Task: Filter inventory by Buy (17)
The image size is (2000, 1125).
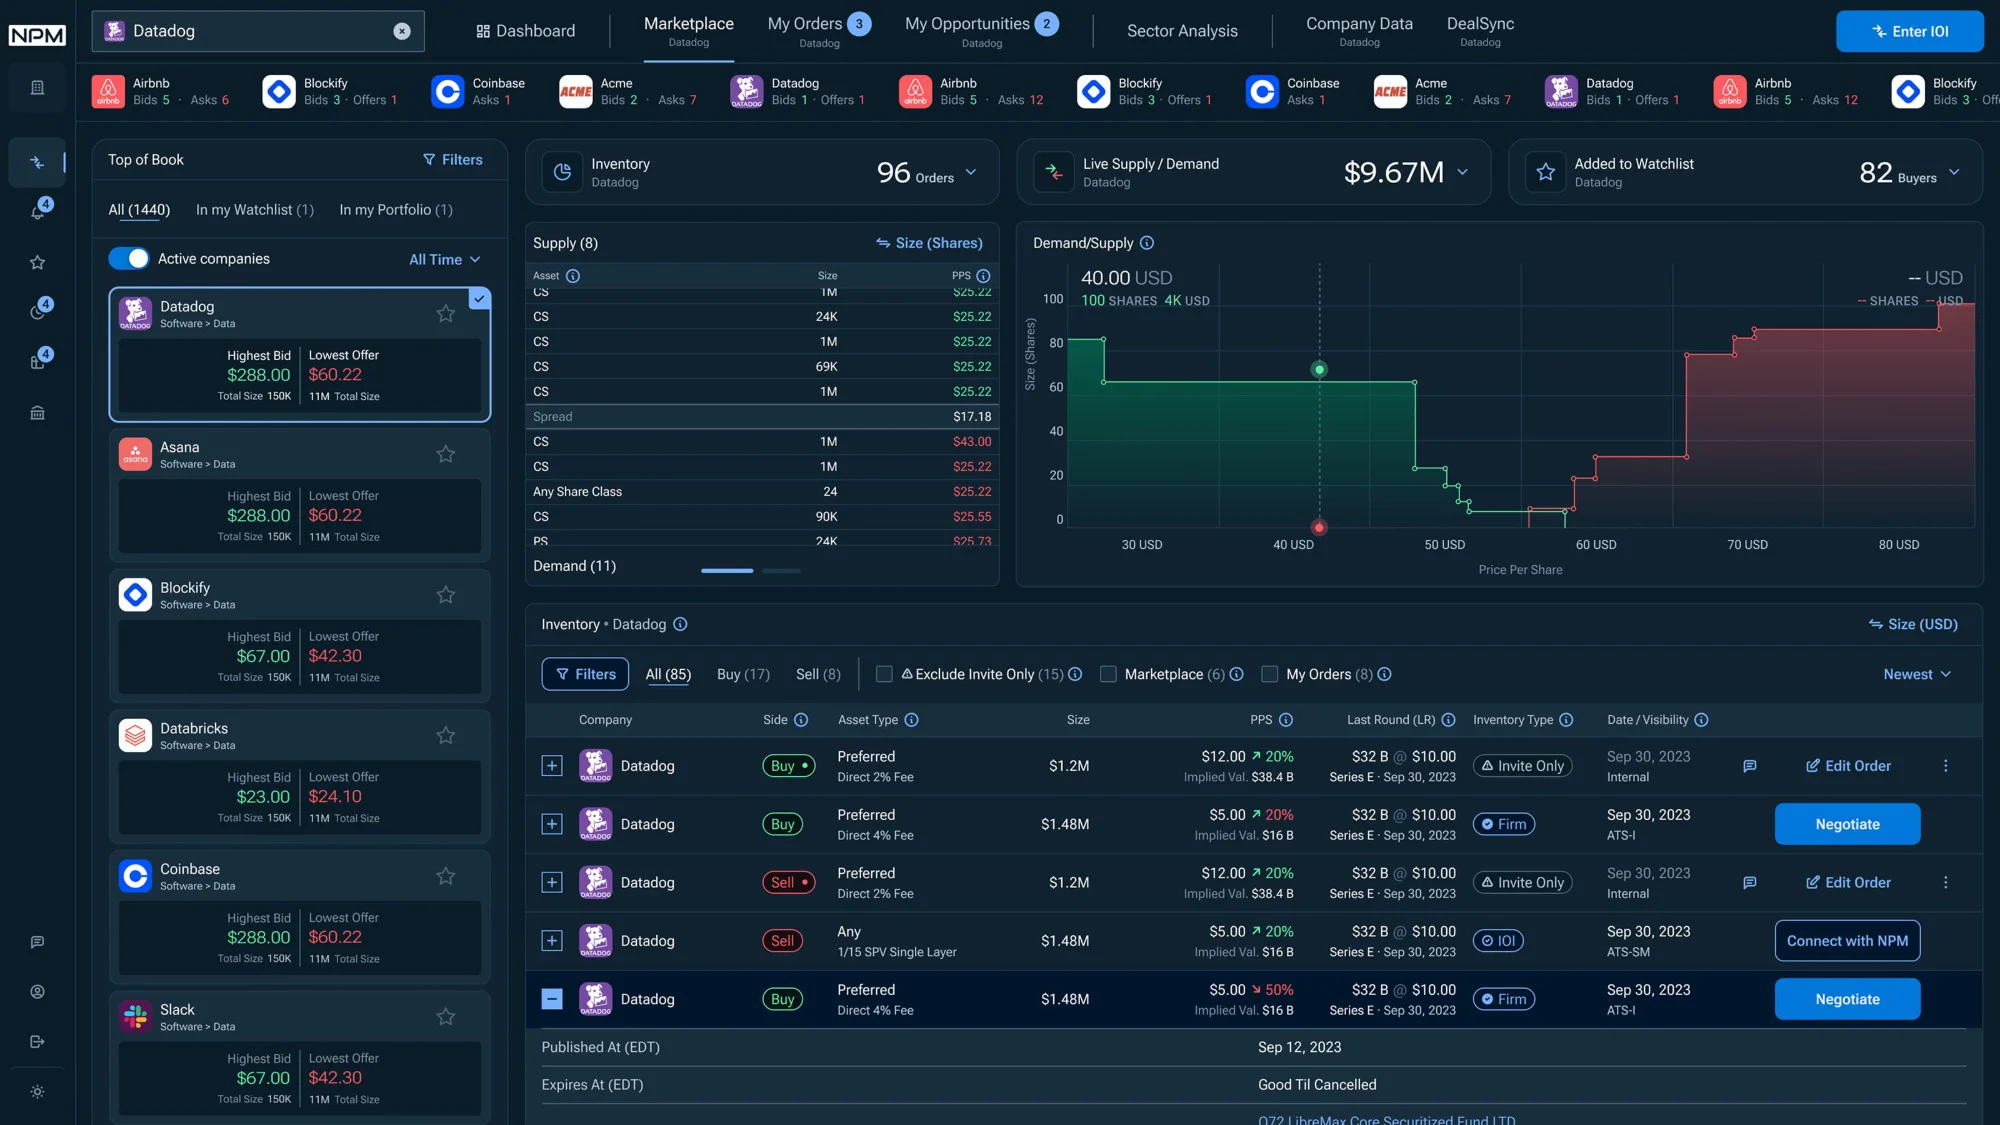Action: 743,675
